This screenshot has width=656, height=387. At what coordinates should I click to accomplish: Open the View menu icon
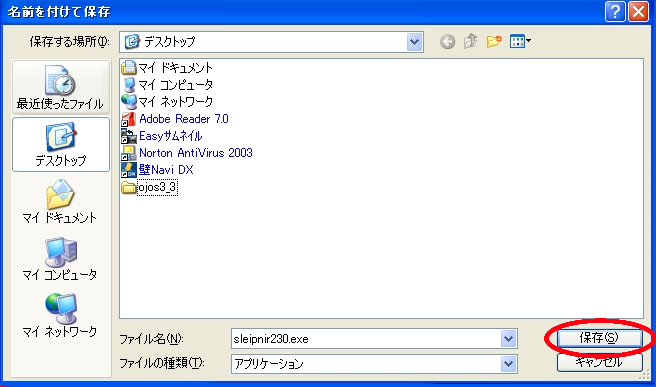(x=520, y=41)
